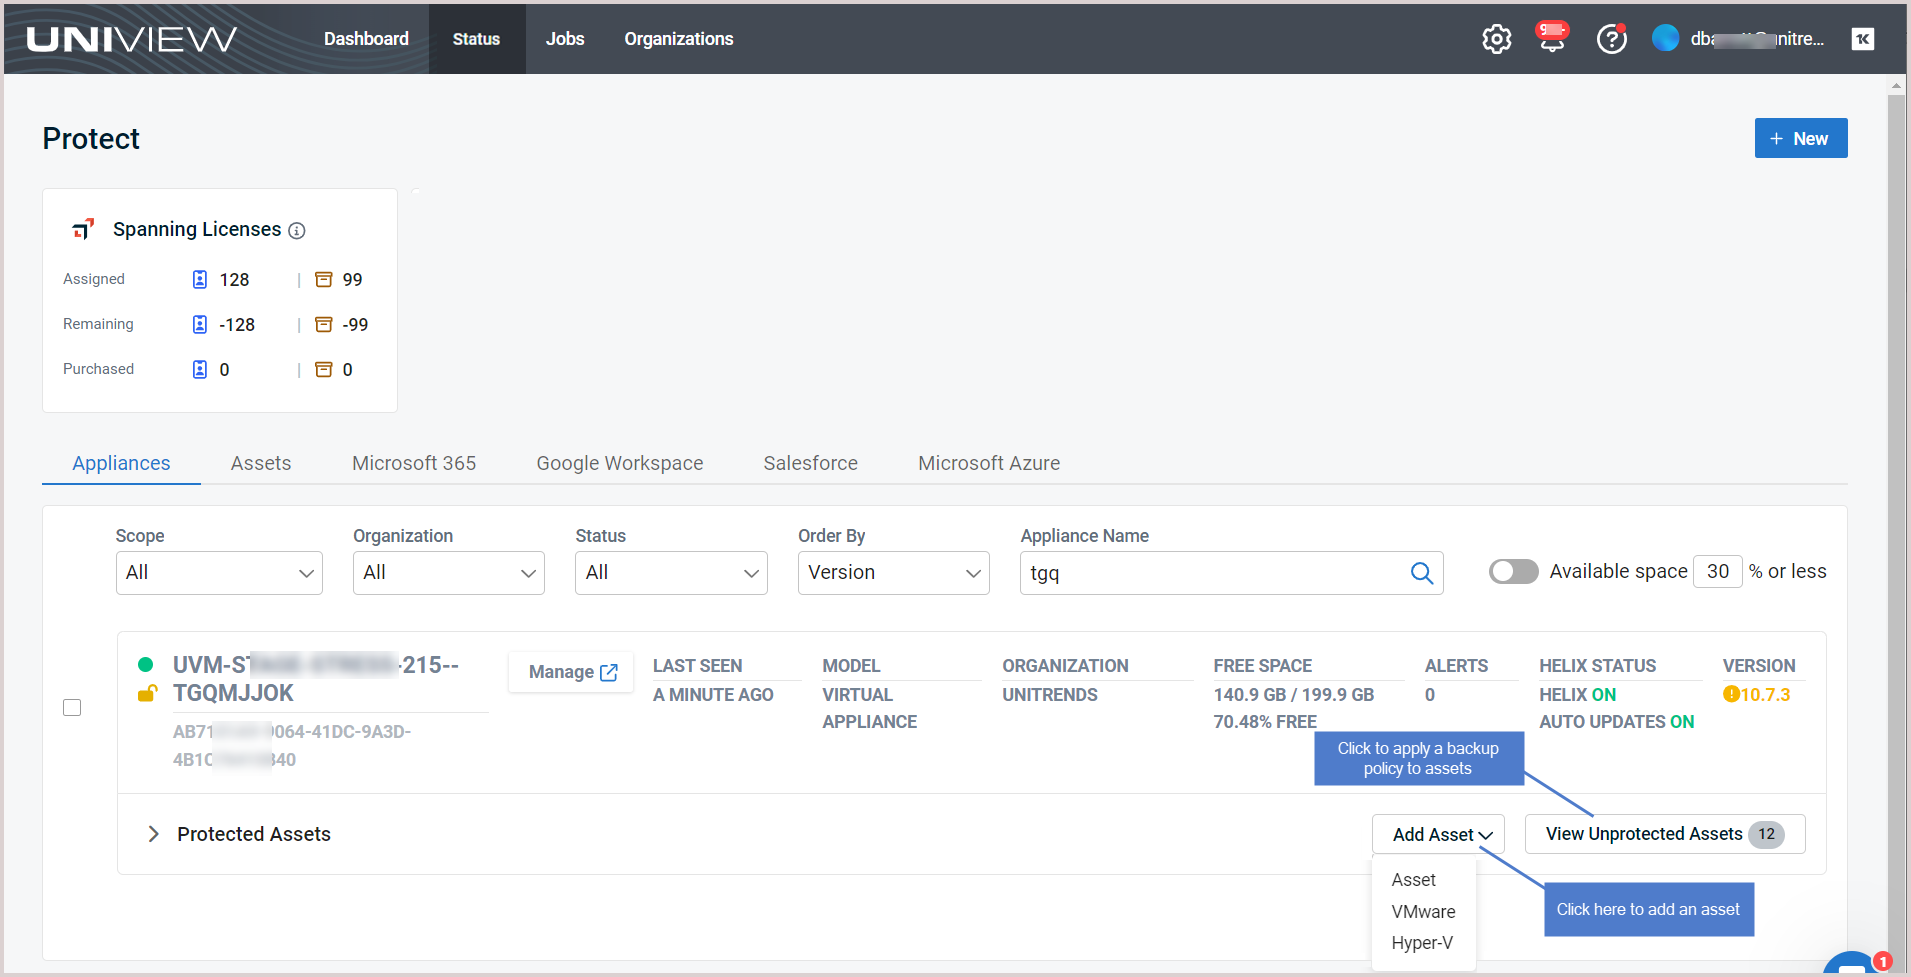Click the New button
The height and width of the screenshot is (977, 1911).
(1801, 138)
